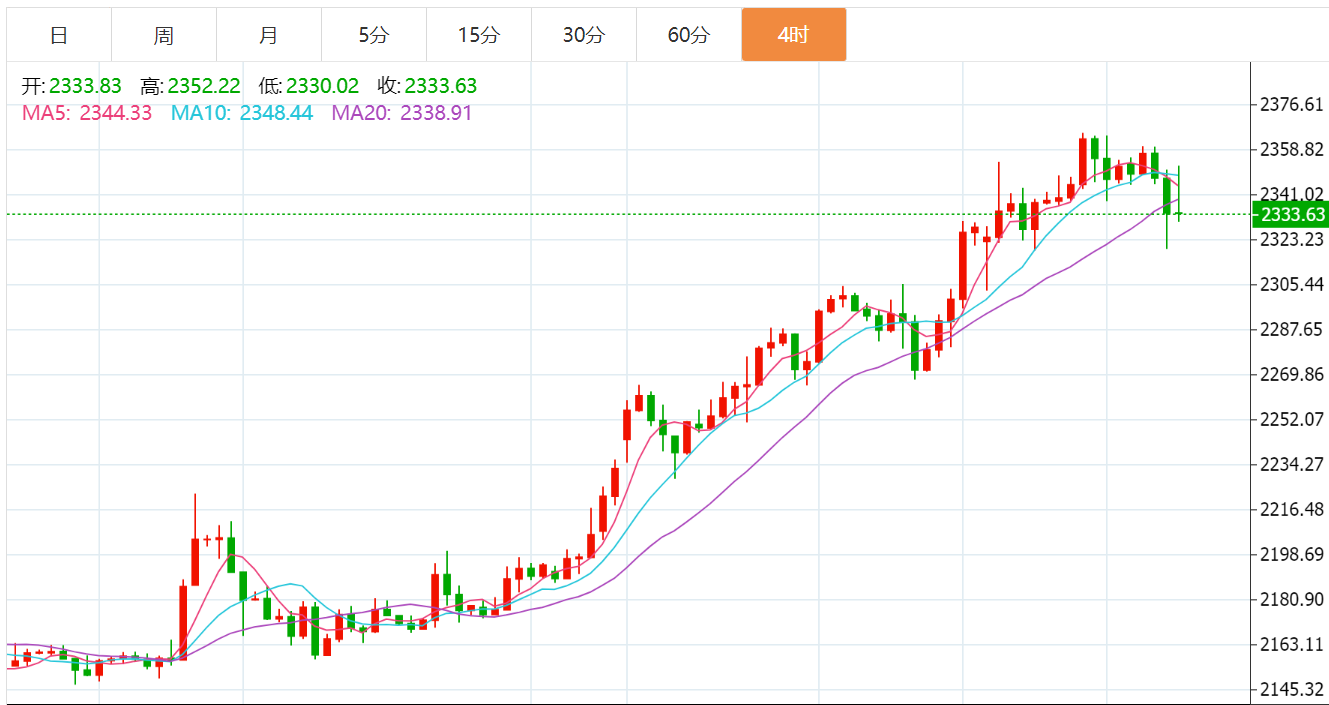1329x705 pixels.
Task: Click the 2145.32 price axis label
Action: pos(1292,690)
